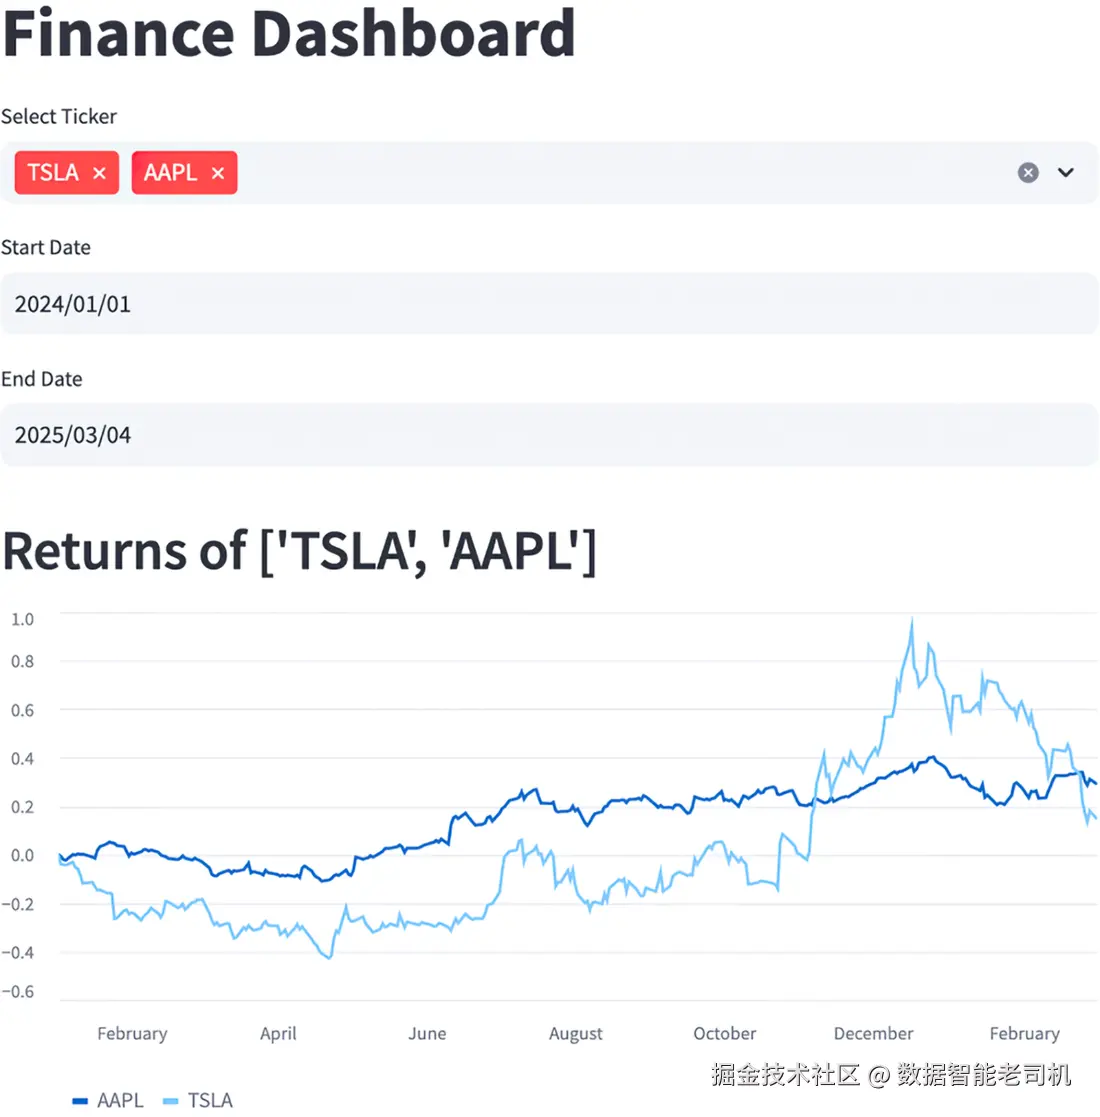Clear all selected tickers
The height and width of the screenshot is (1117, 1100).
coord(1028,173)
